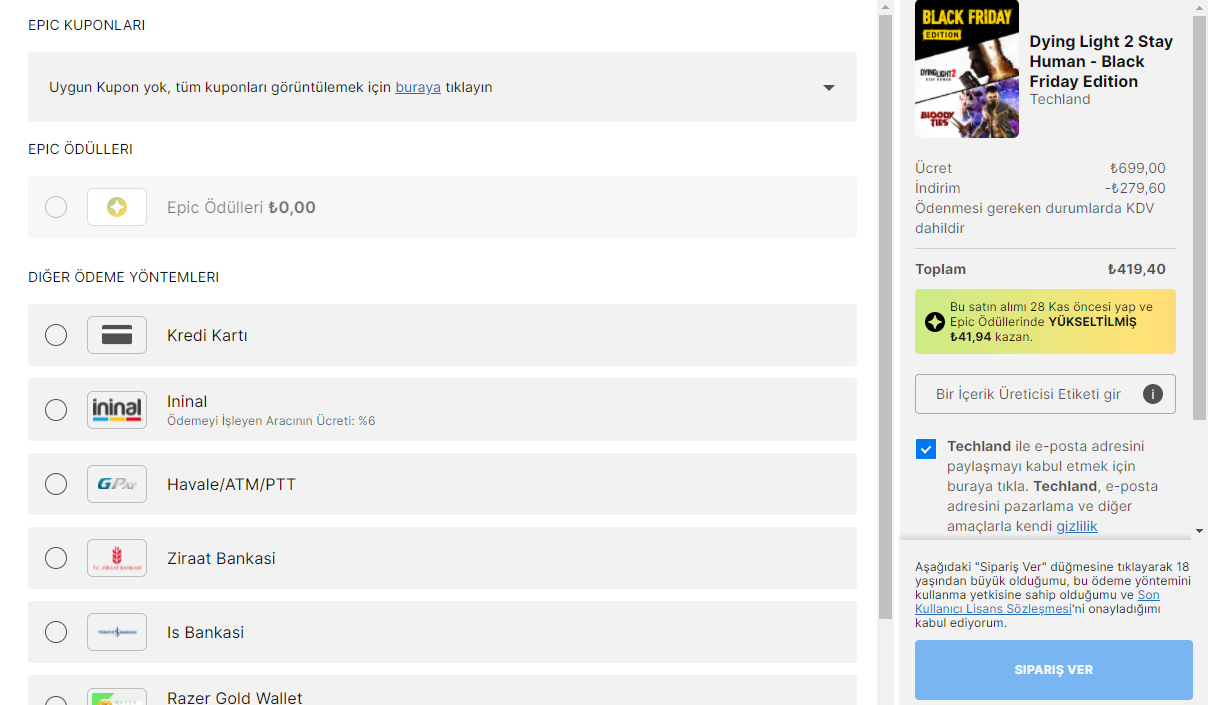
Task: Click the ininal logo icon
Action: (x=117, y=410)
